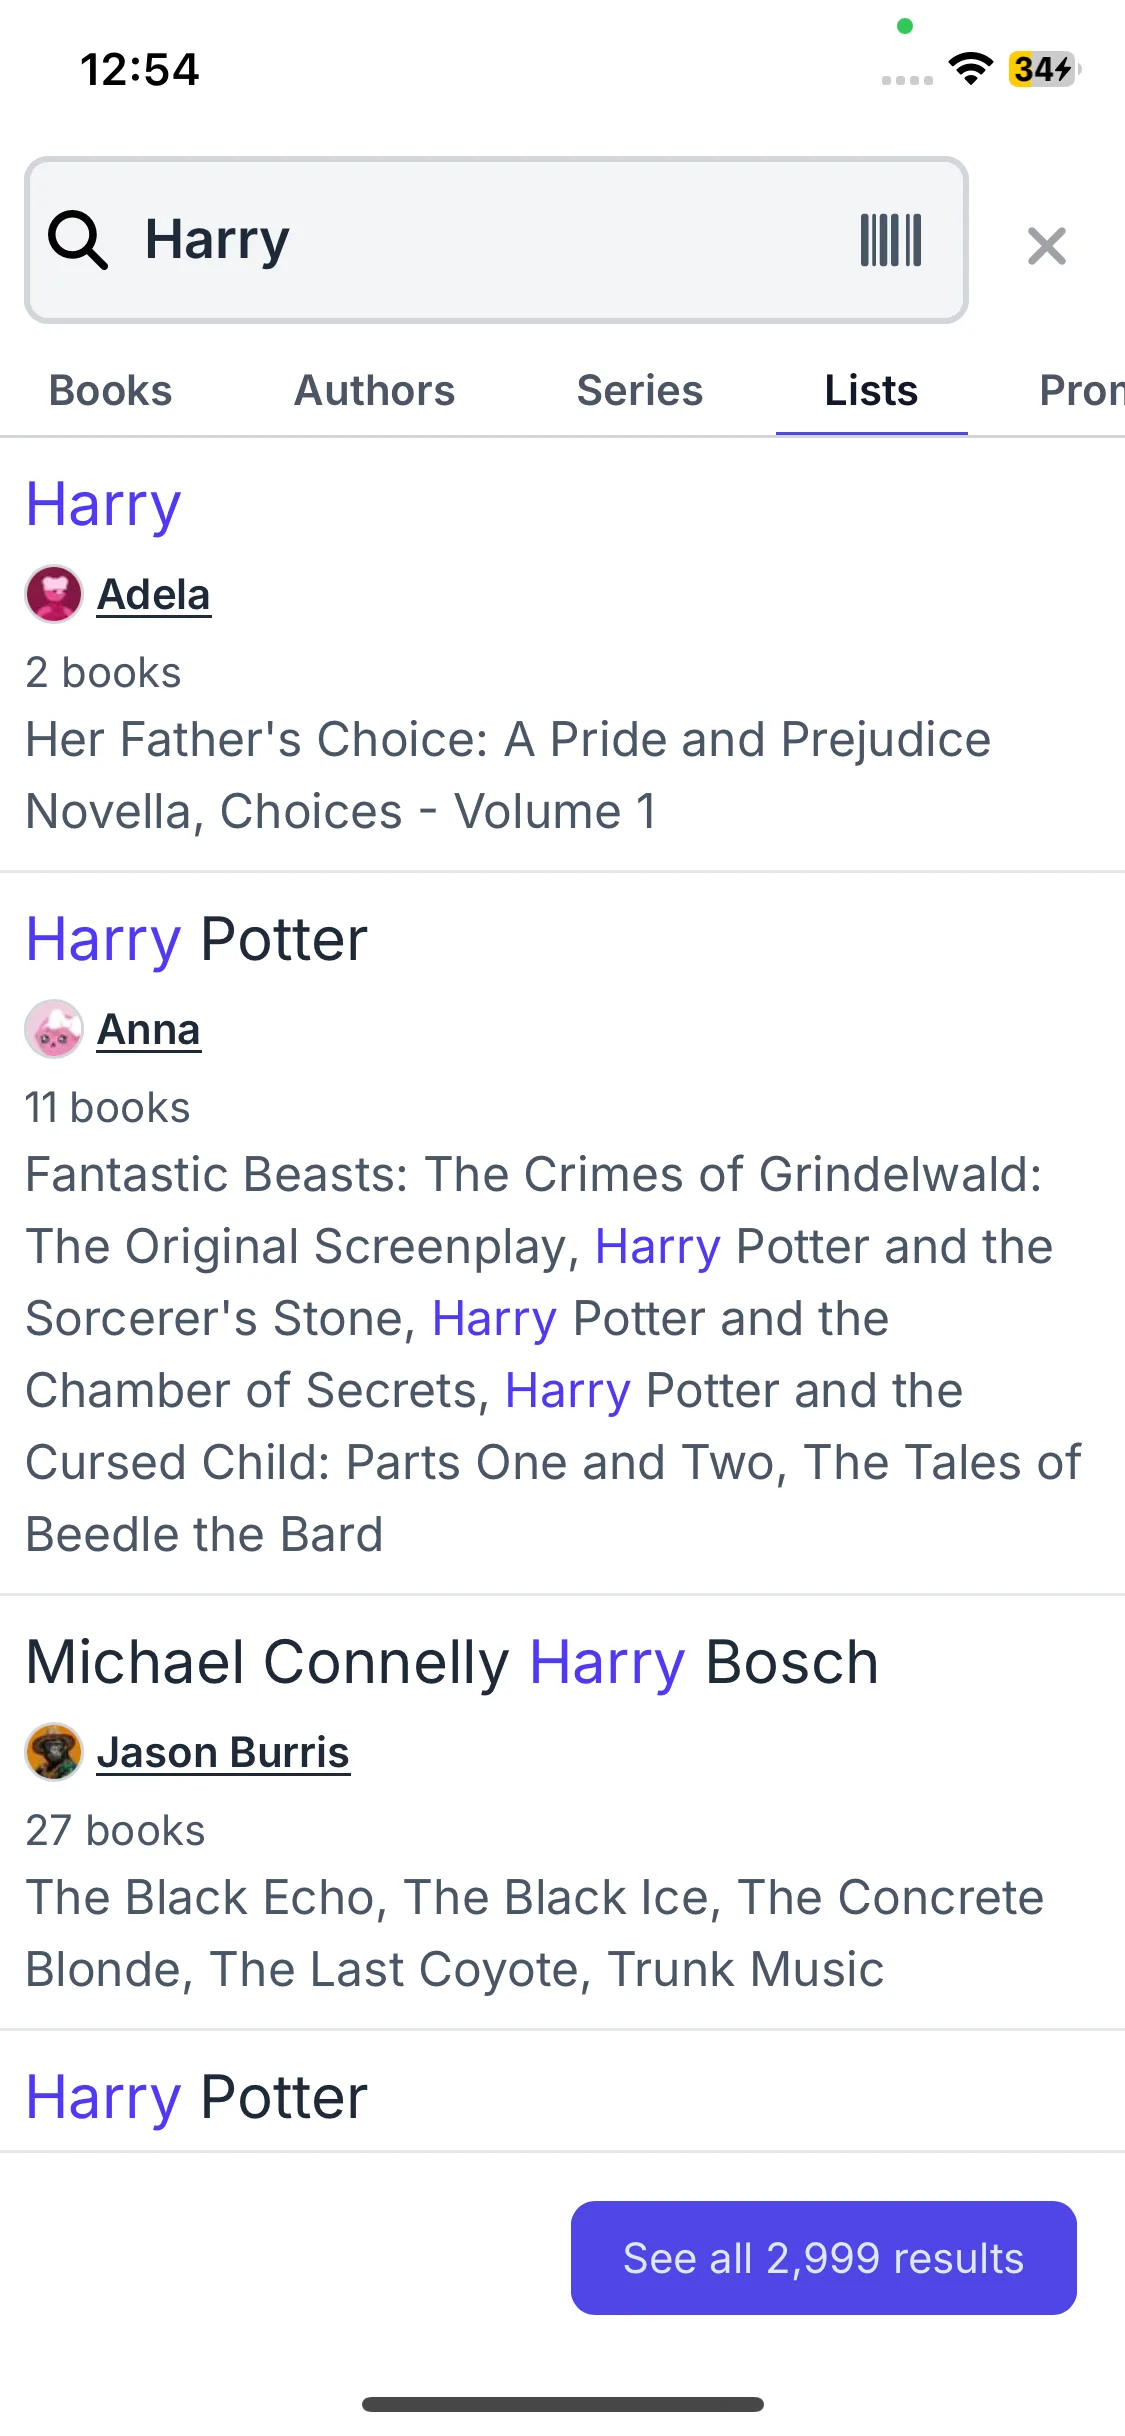Screen dimensions: 1125x2436
Task: Clear search with the X icon
Action: [x=1046, y=245]
